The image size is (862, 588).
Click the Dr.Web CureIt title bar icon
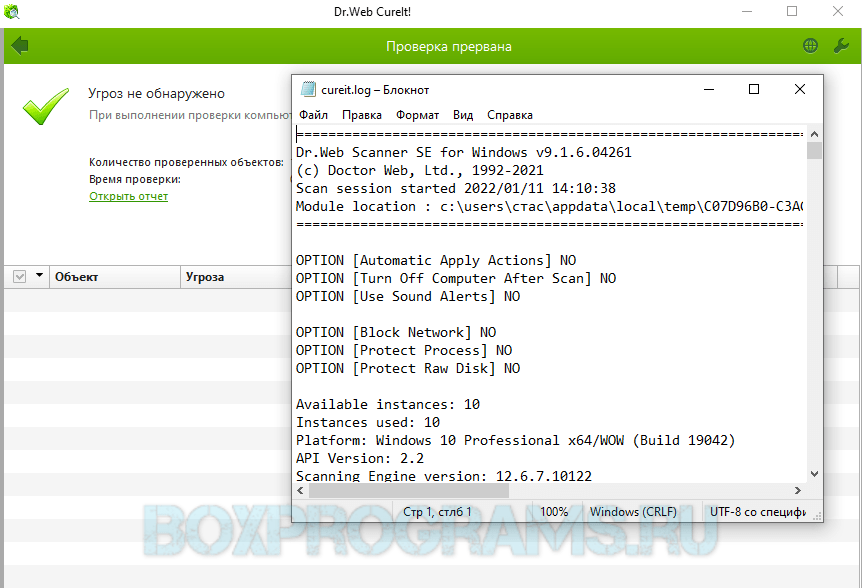[13, 12]
